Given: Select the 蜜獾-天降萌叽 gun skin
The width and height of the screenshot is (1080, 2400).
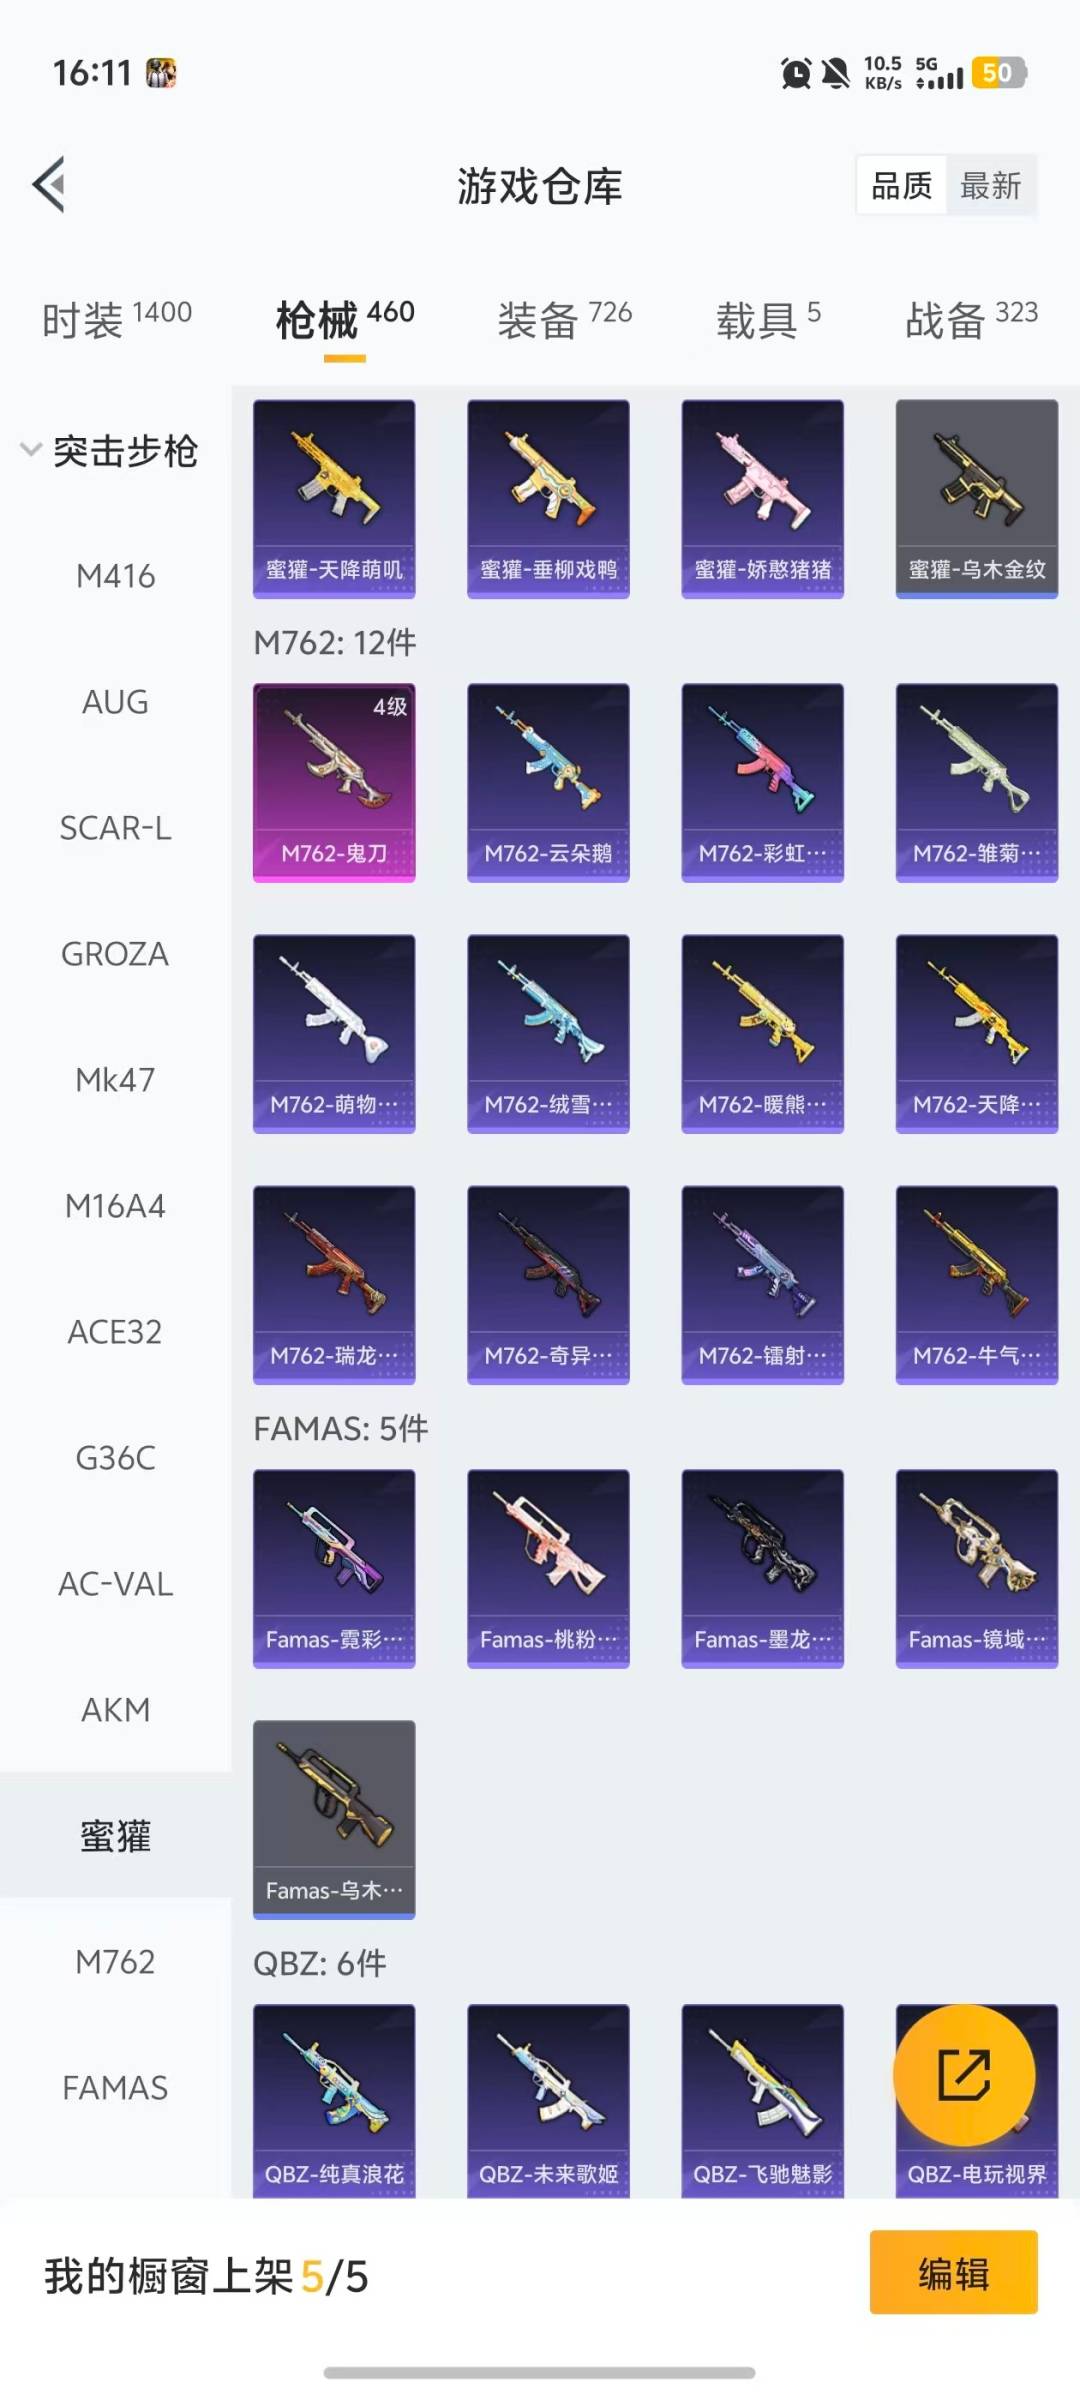Looking at the screenshot, I should tap(334, 499).
